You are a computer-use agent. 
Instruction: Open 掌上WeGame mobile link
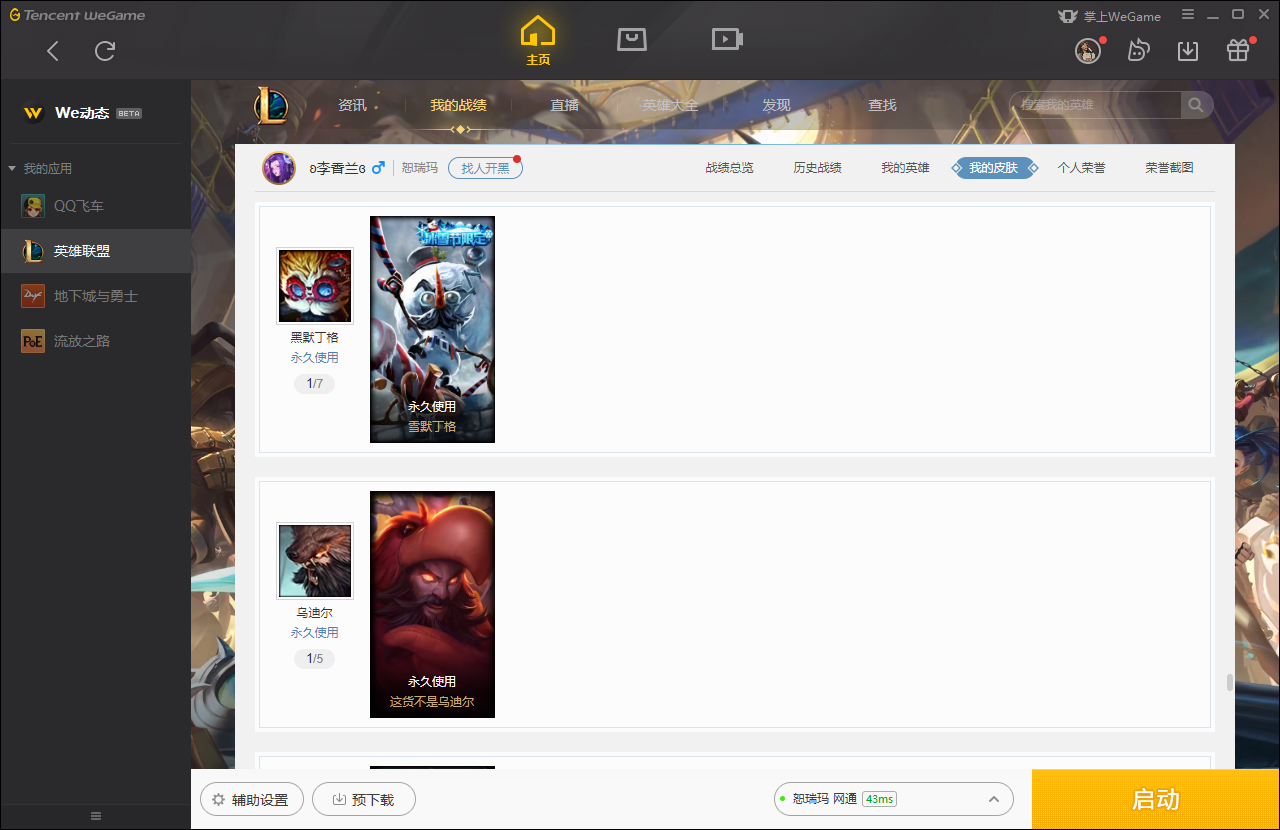pos(1109,16)
